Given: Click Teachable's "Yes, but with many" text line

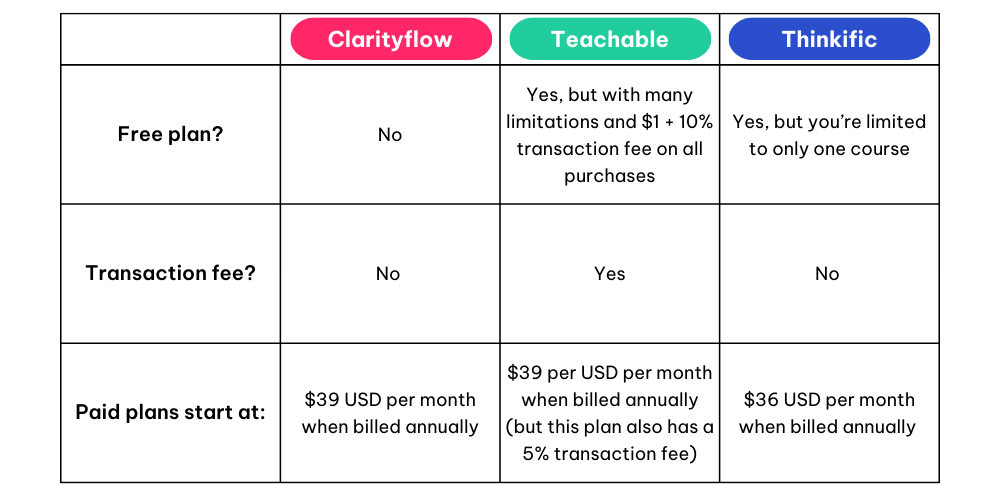Looking at the screenshot, I should pyautogui.click(x=610, y=95).
